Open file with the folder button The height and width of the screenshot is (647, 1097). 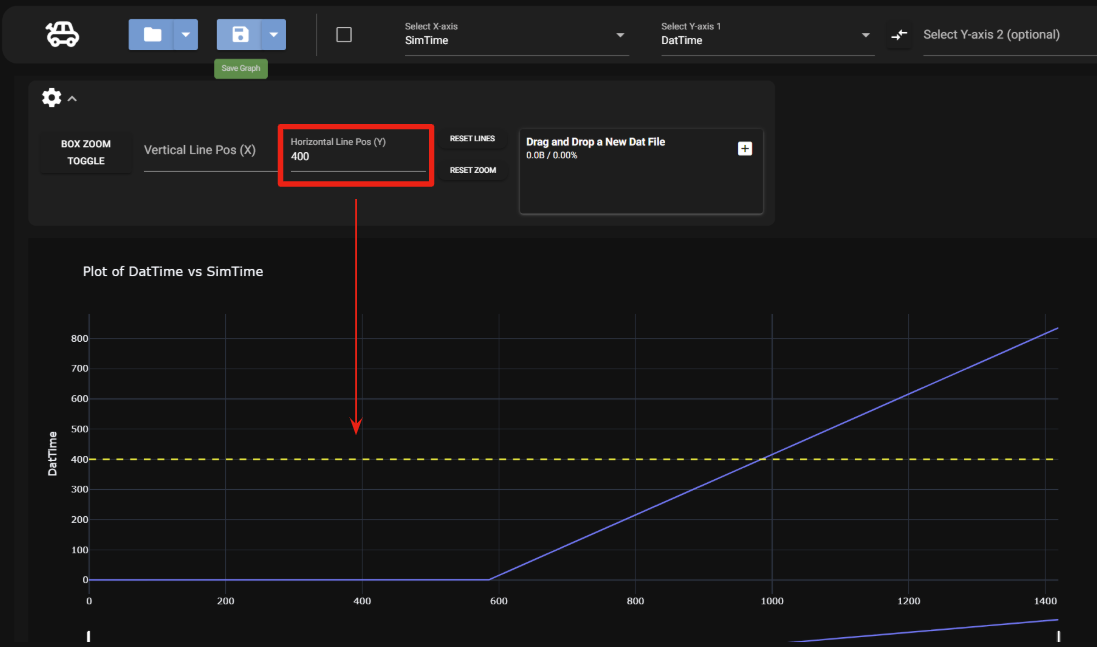pyautogui.click(x=152, y=35)
